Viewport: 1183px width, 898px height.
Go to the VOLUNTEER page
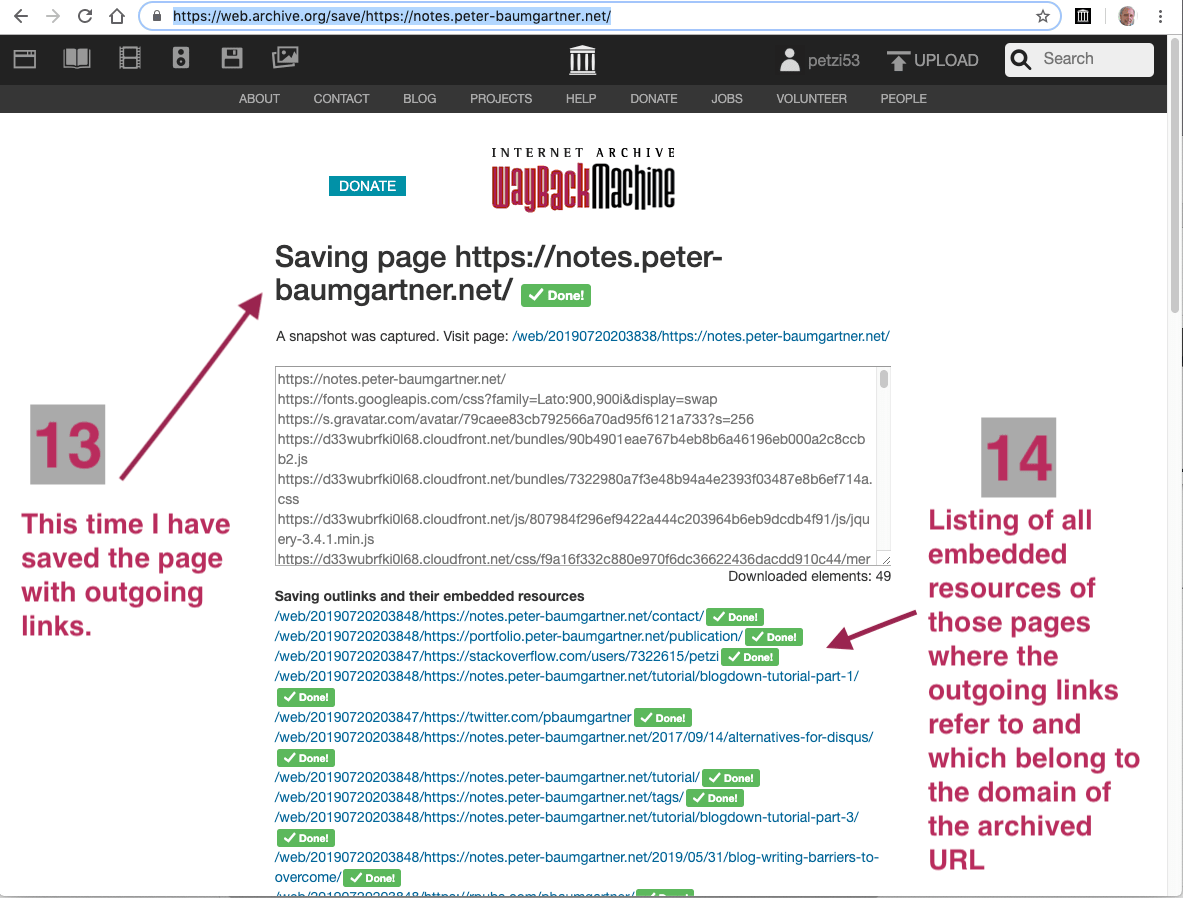(811, 99)
